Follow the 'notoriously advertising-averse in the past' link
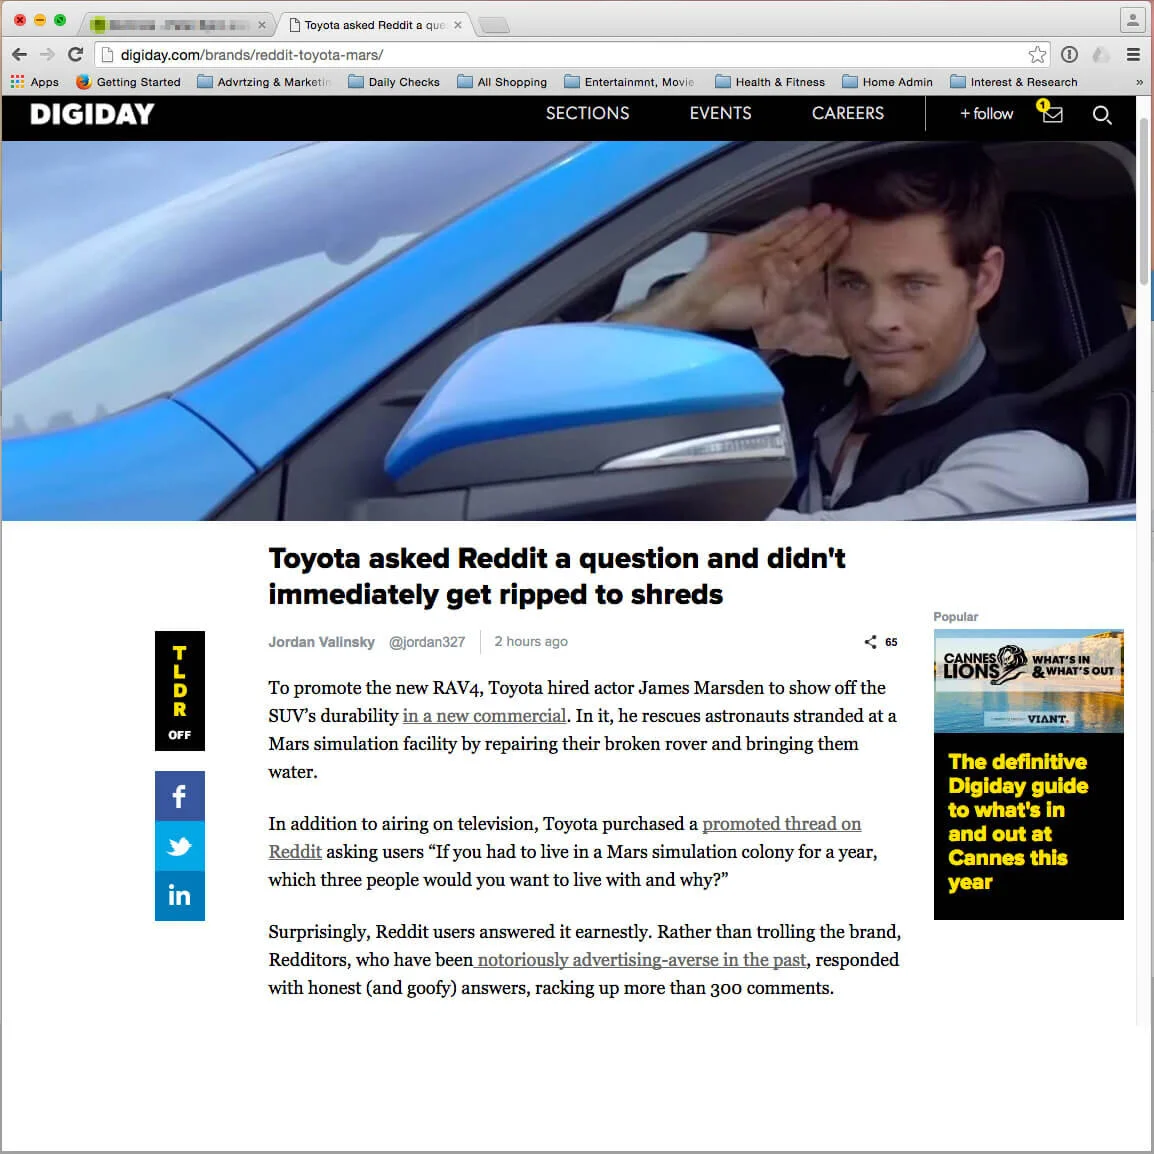This screenshot has height=1154, width=1154. [640, 960]
